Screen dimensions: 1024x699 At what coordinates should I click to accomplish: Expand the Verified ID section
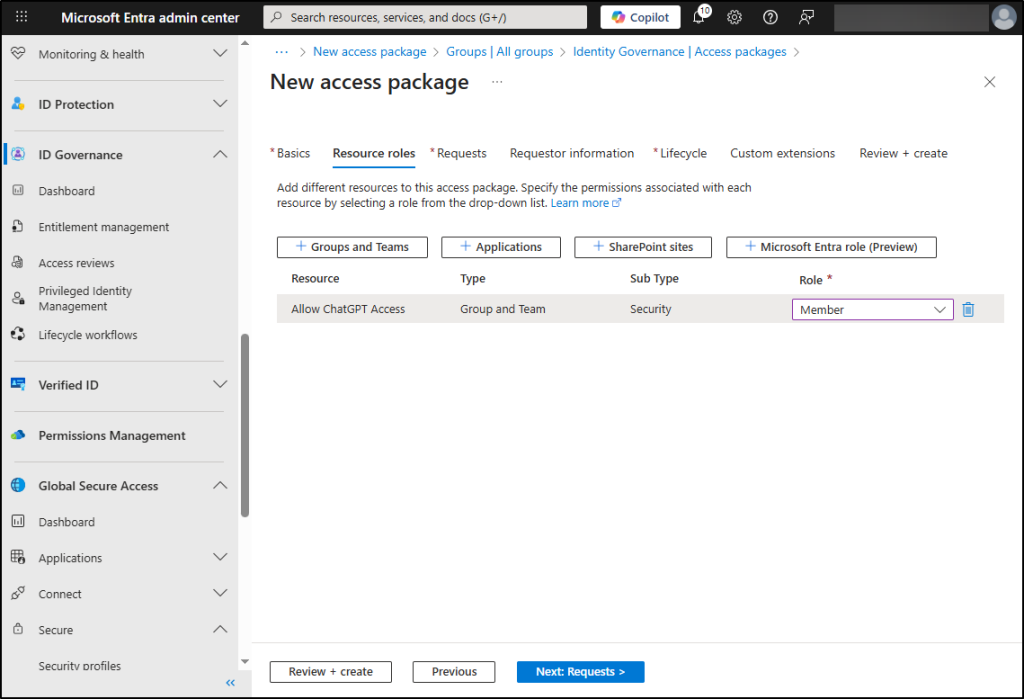(220, 385)
